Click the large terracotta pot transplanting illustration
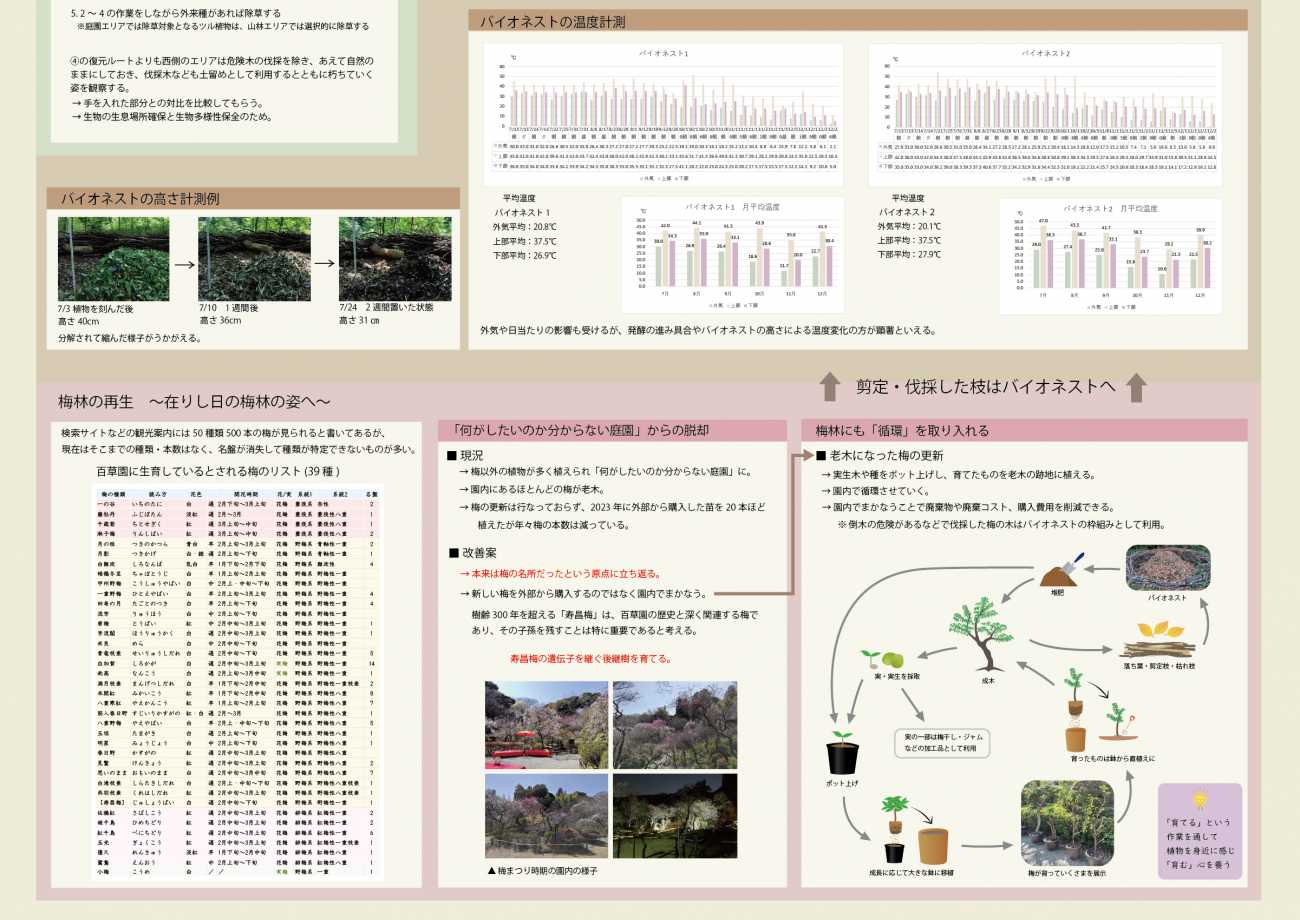 [x=932, y=846]
